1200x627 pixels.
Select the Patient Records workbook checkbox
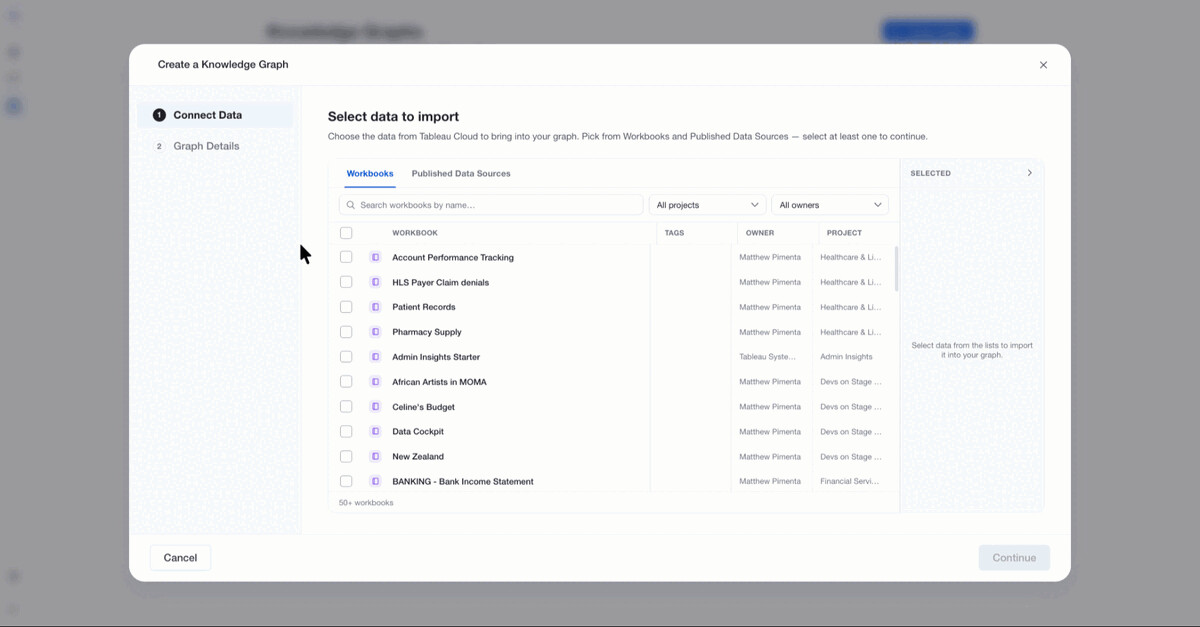click(346, 307)
